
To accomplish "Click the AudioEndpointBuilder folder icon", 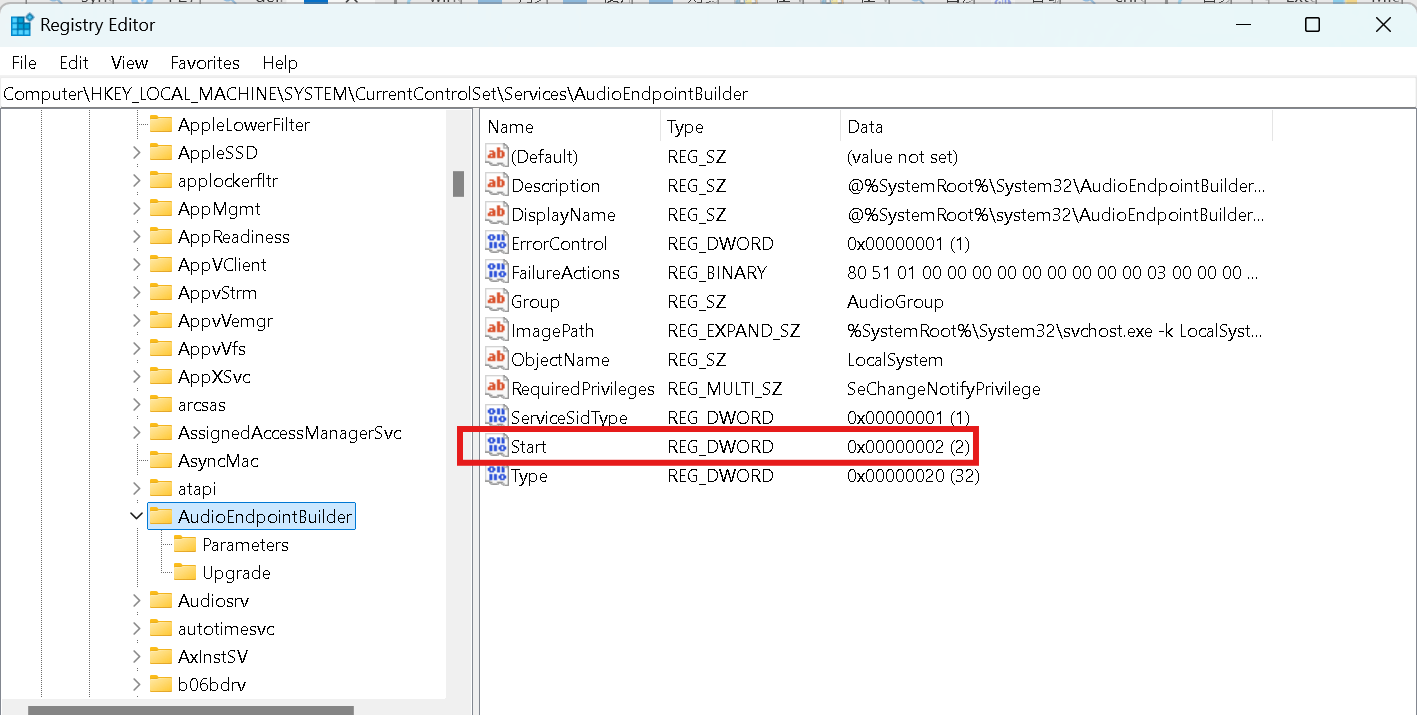I will pyautogui.click(x=161, y=517).
